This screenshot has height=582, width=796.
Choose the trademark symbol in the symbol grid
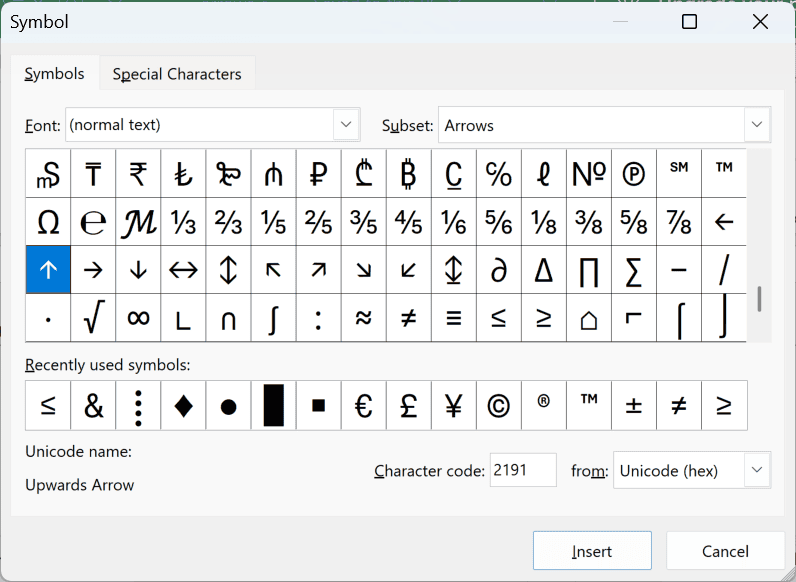pyautogui.click(x=724, y=174)
